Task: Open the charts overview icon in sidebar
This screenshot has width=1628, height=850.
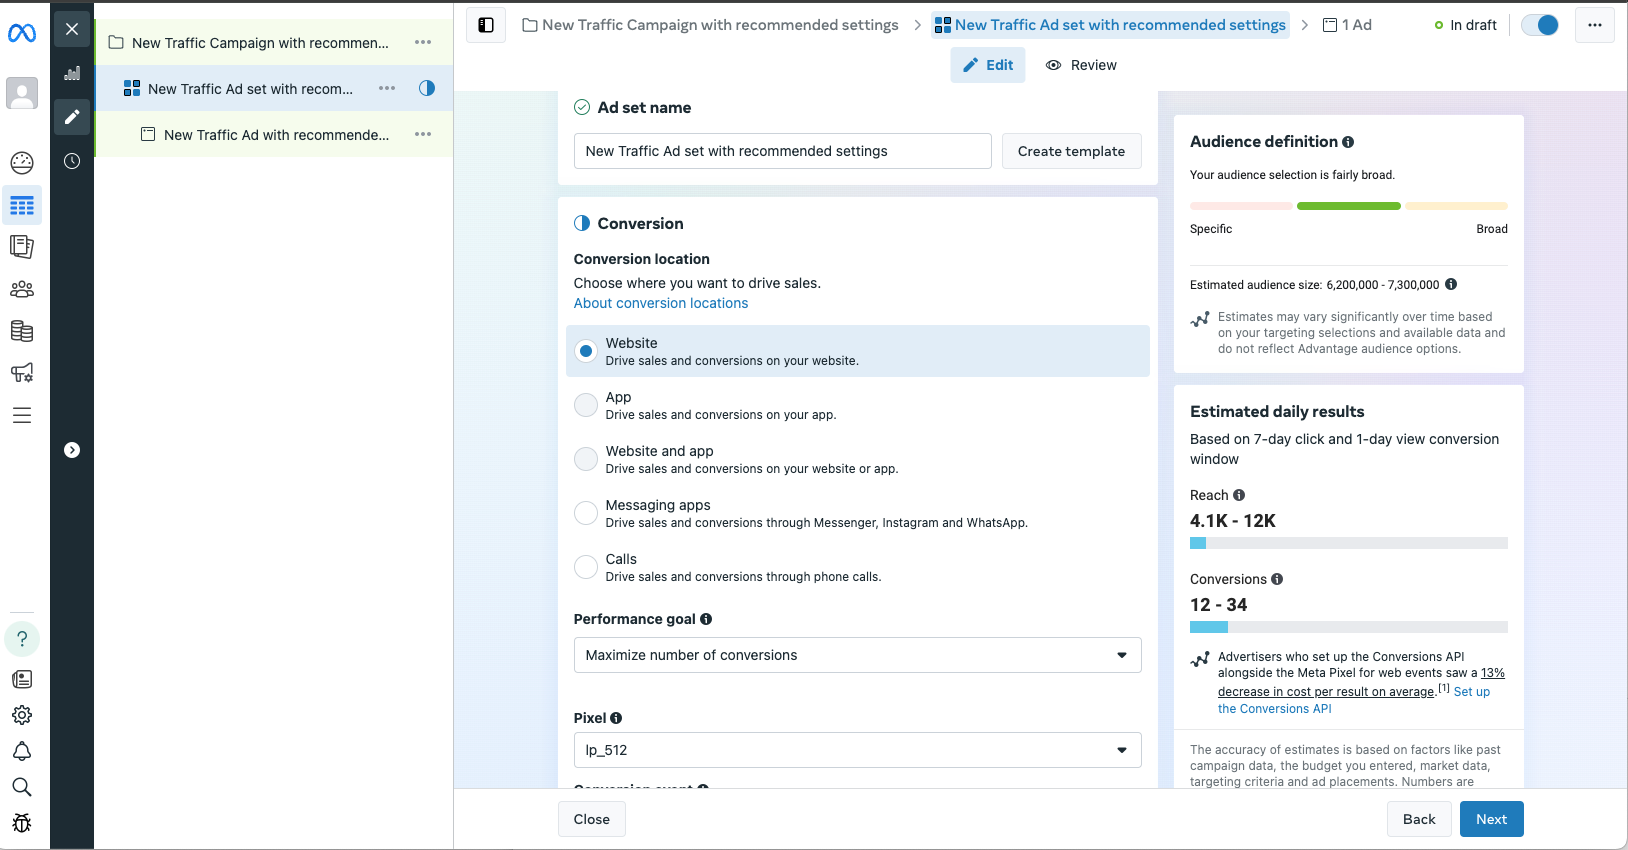Action: pyautogui.click(x=72, y=73)
